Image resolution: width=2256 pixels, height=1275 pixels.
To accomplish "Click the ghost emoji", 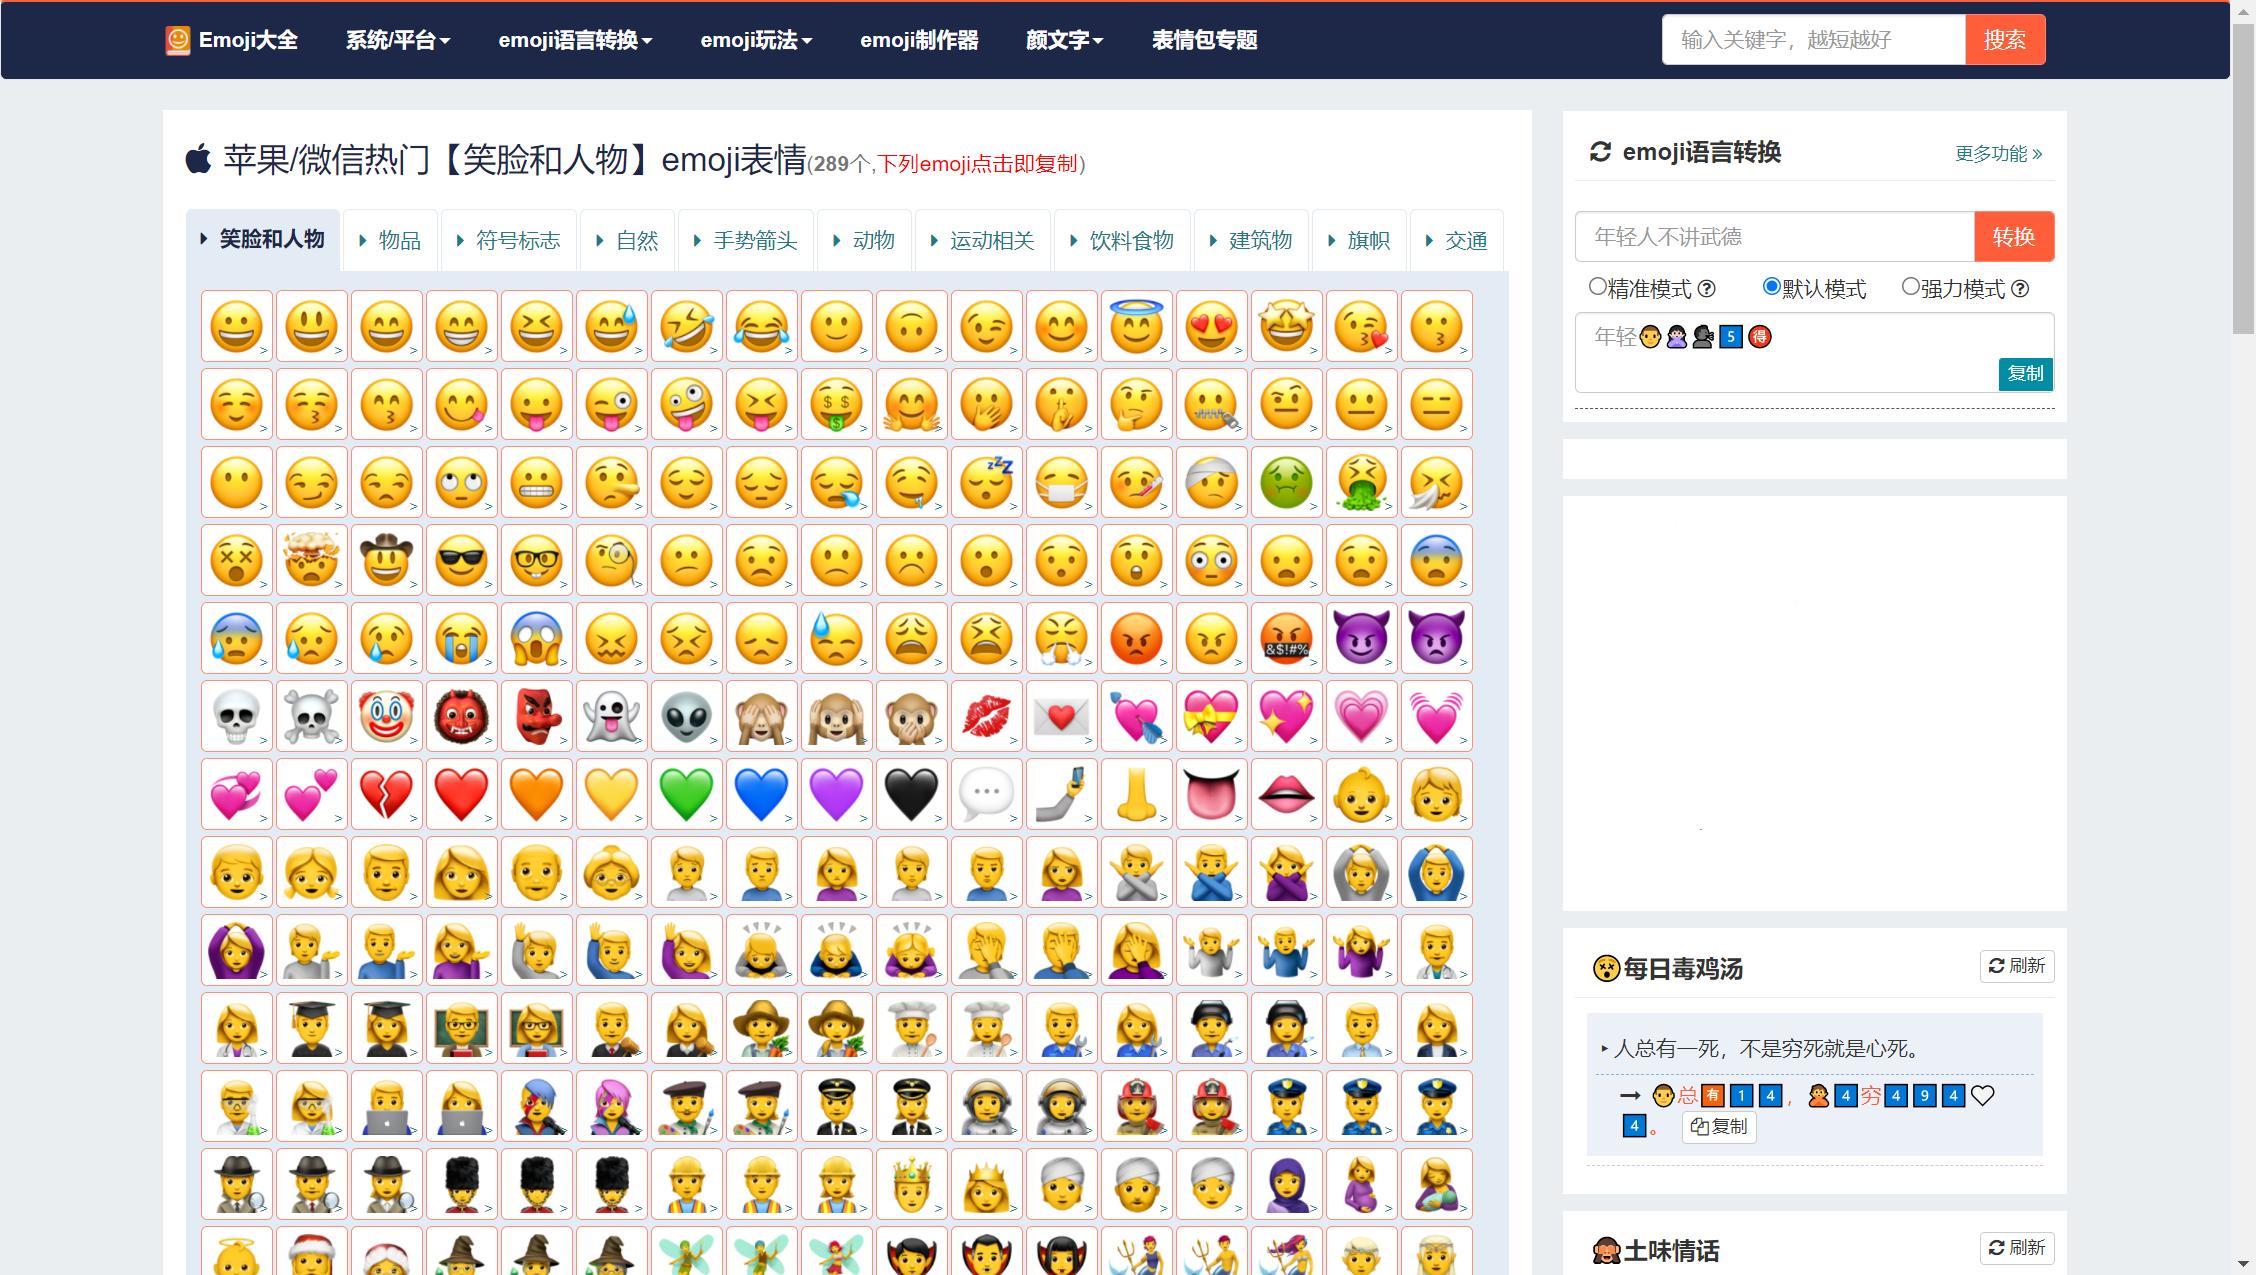I will click(x=611, y=716).
